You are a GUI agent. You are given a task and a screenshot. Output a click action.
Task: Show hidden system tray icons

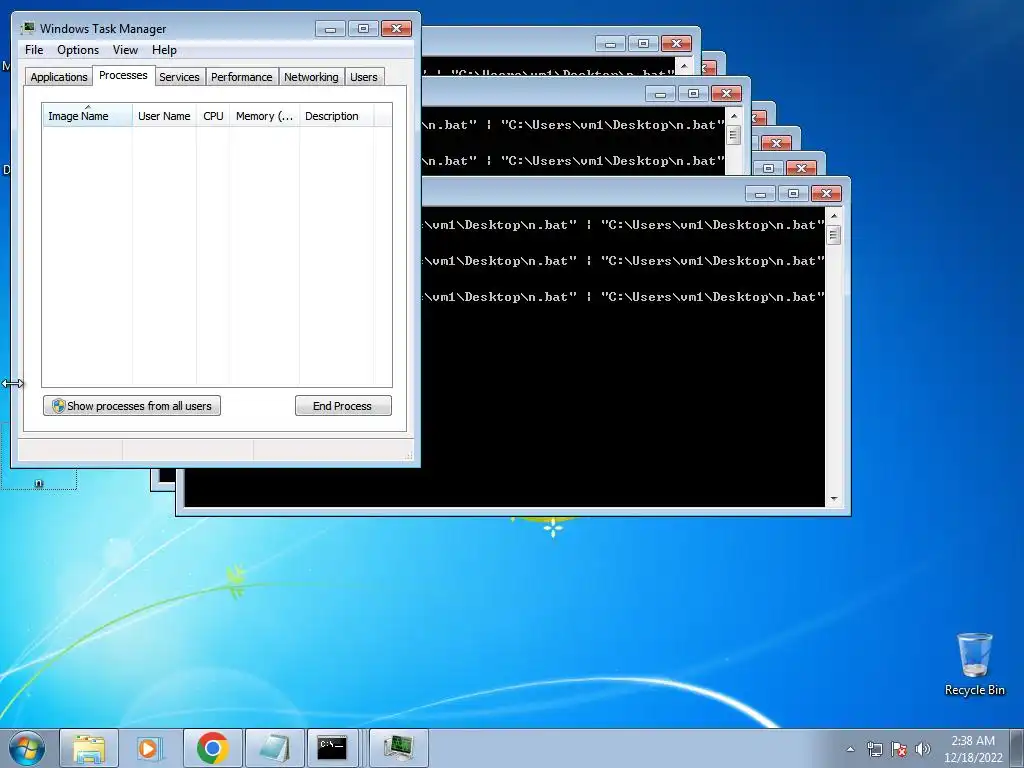tap(850, 749)
